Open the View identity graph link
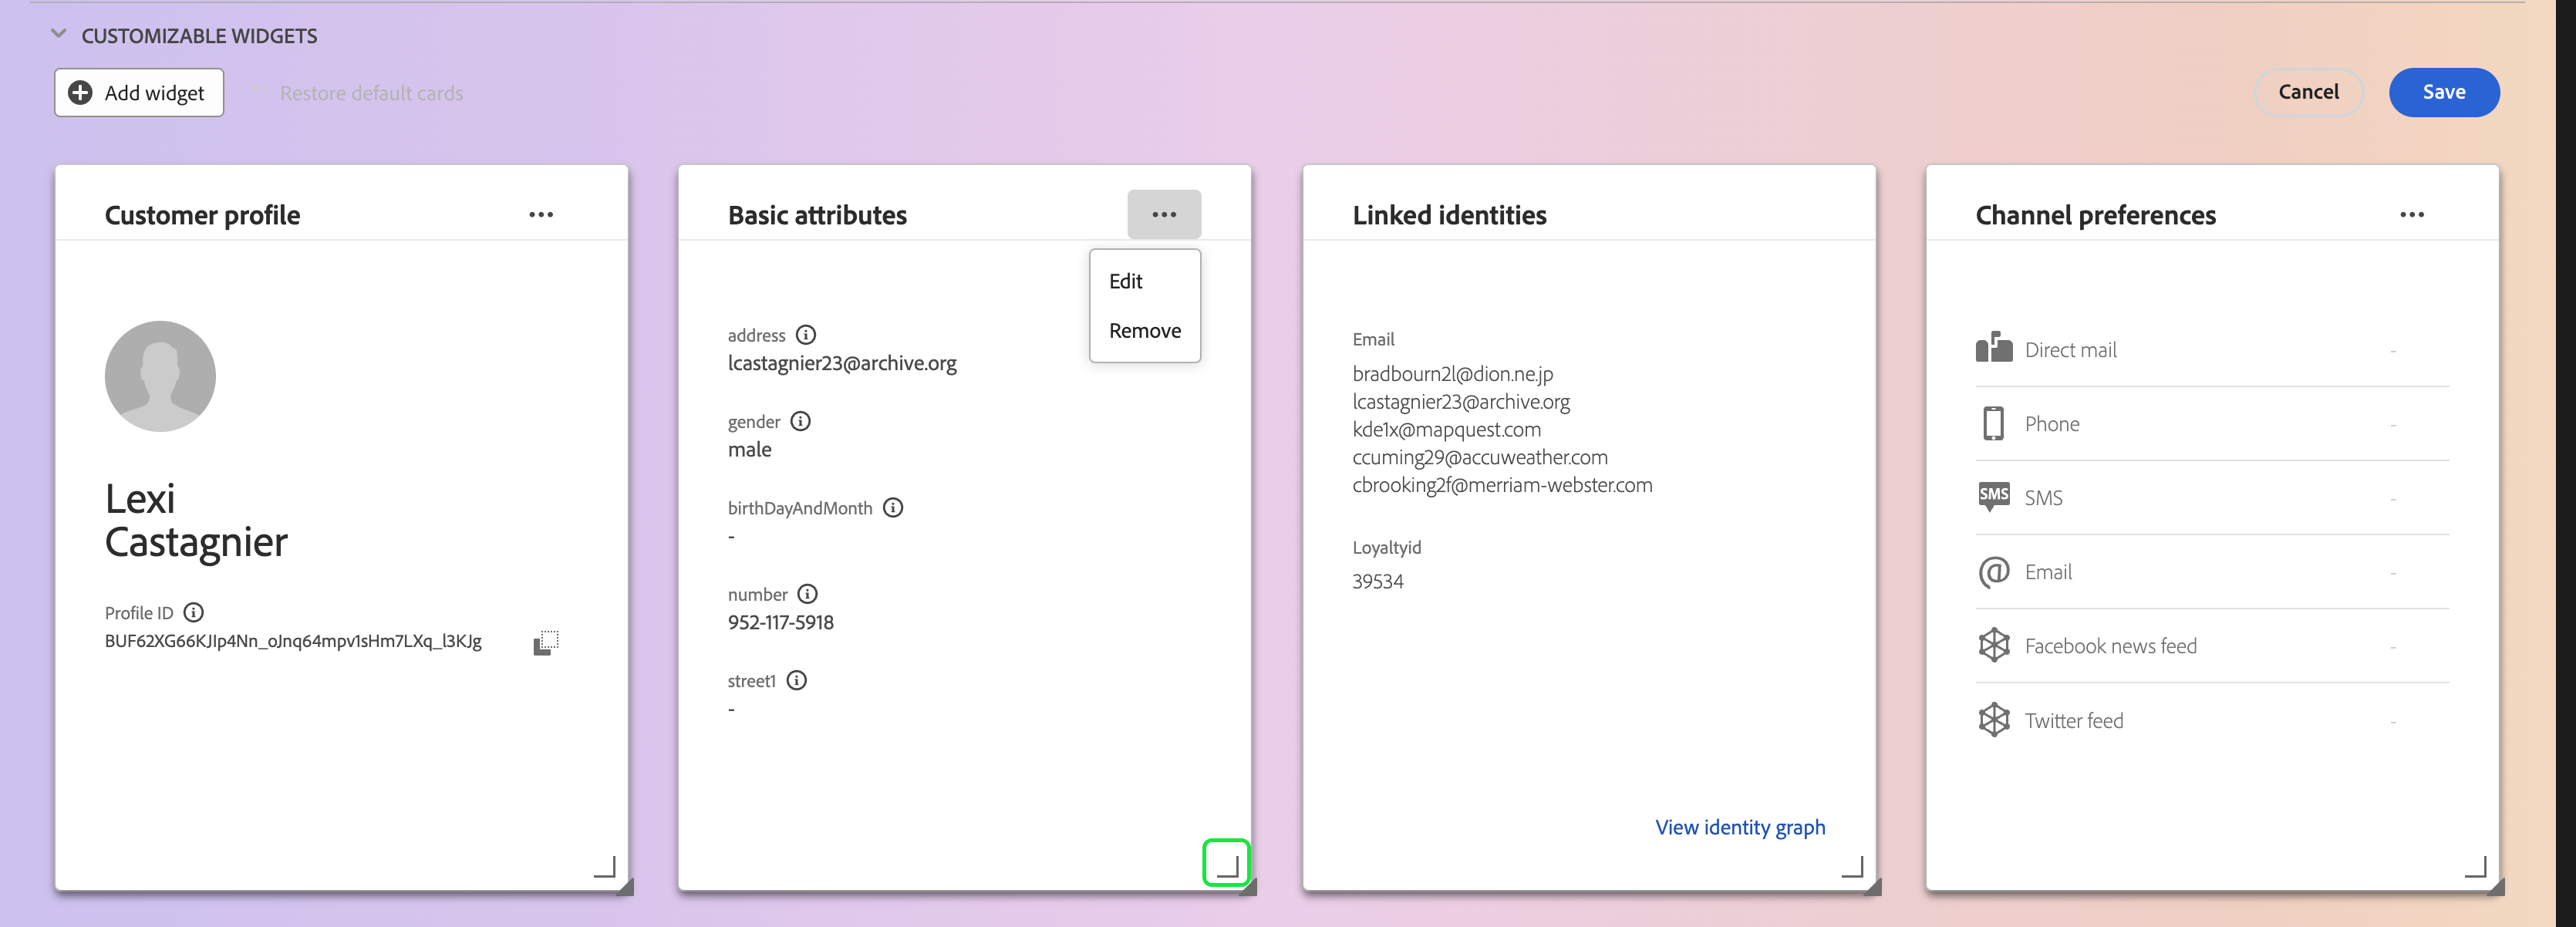Image resolution: width=2576 pixels, height=927 pixels. pyautogui.click(x=1739, y=827)
